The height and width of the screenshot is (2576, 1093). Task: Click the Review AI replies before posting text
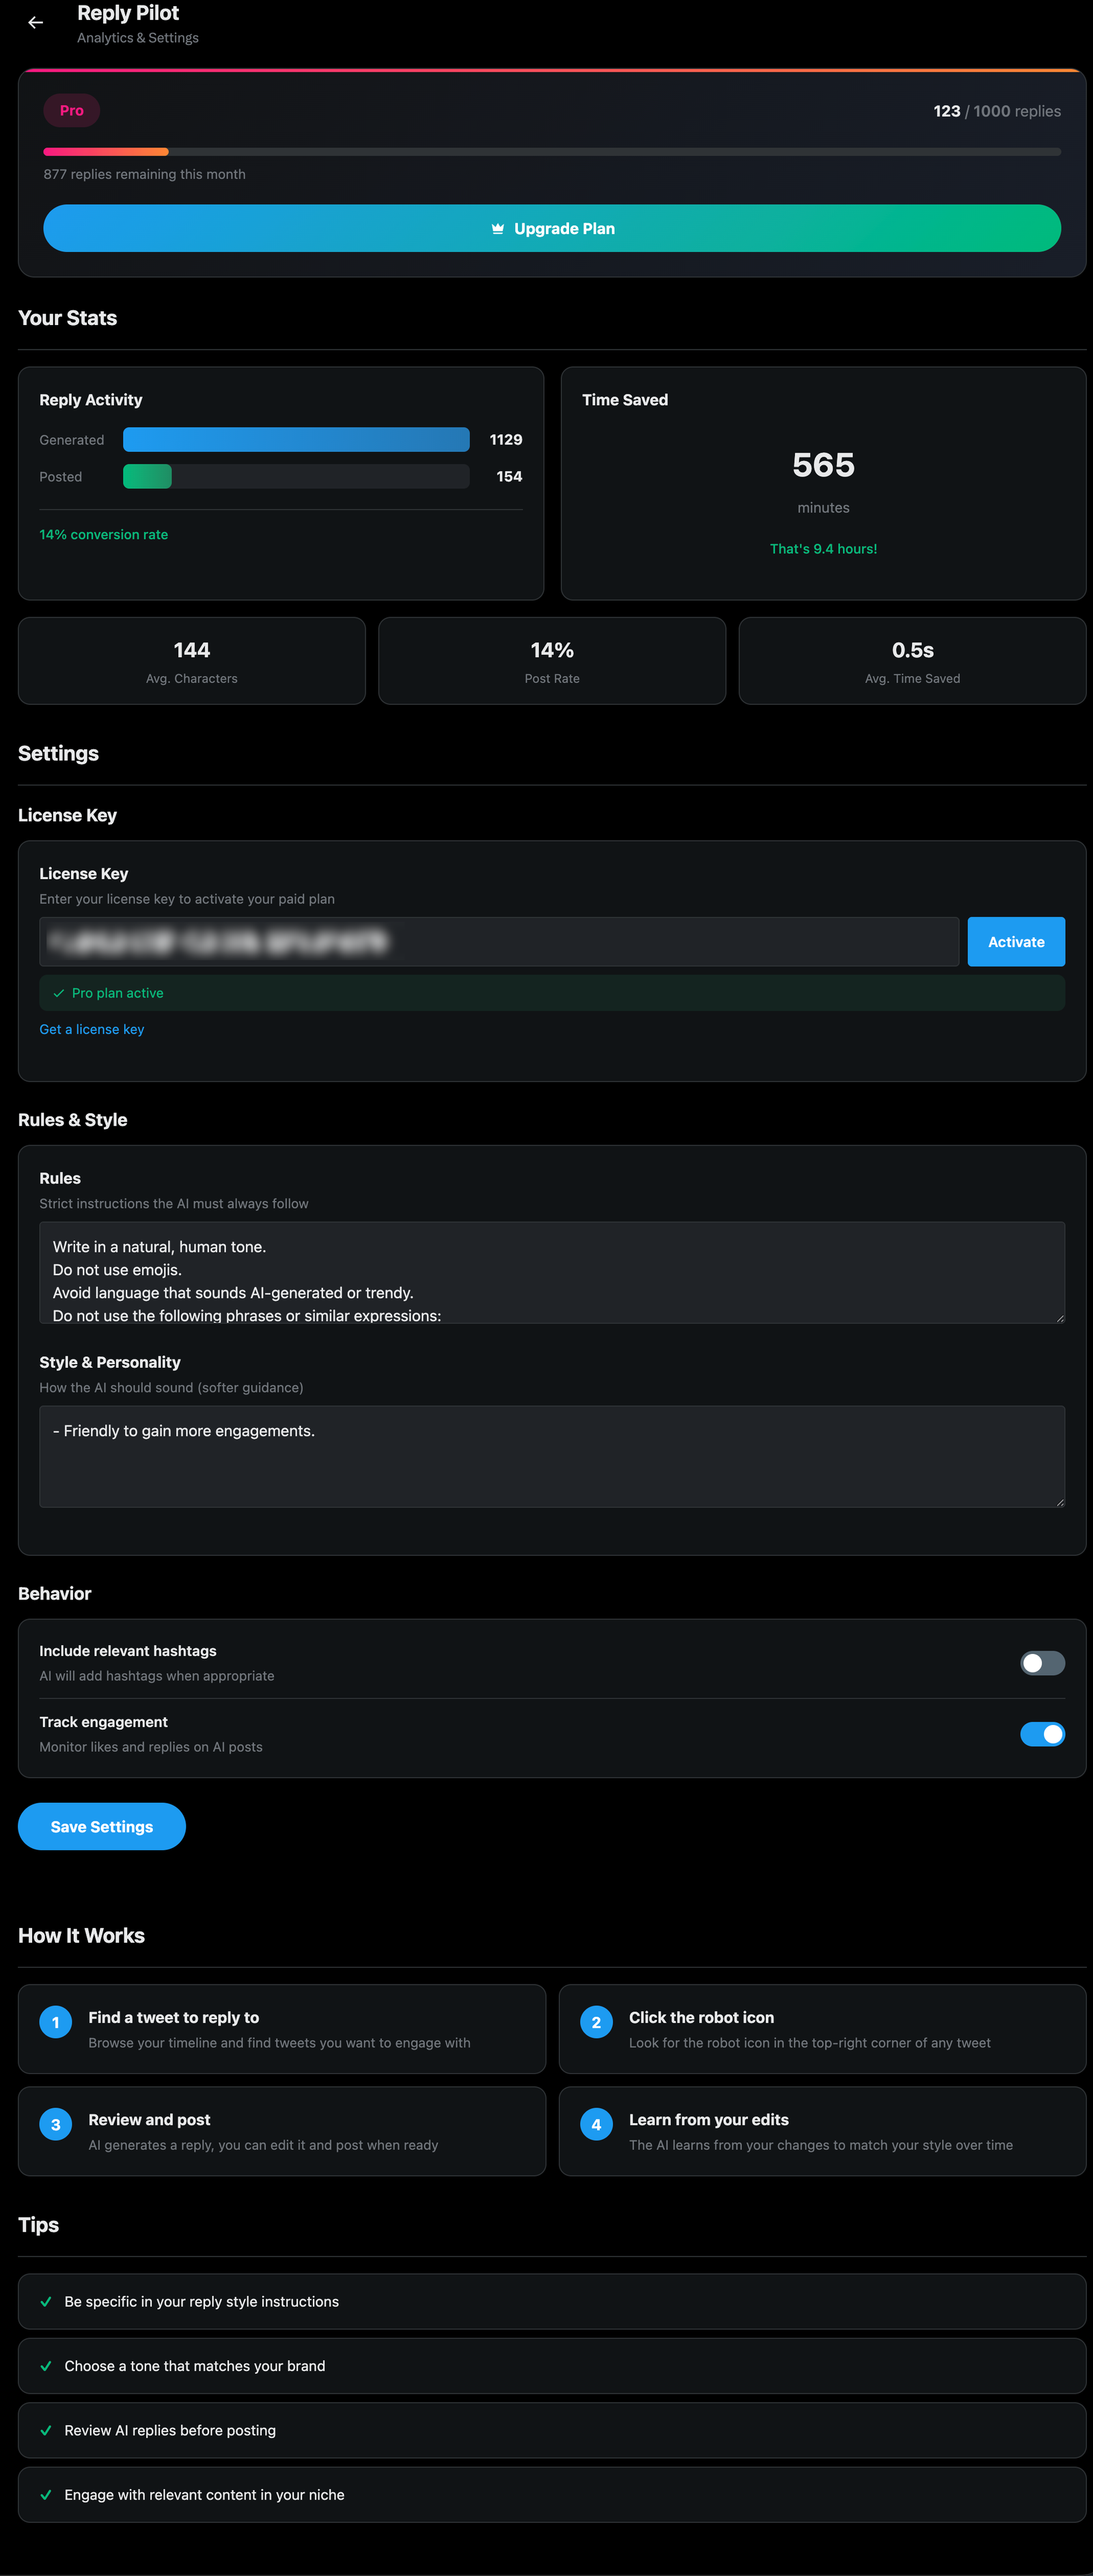pyautogui.click(x=170, y=2430)
